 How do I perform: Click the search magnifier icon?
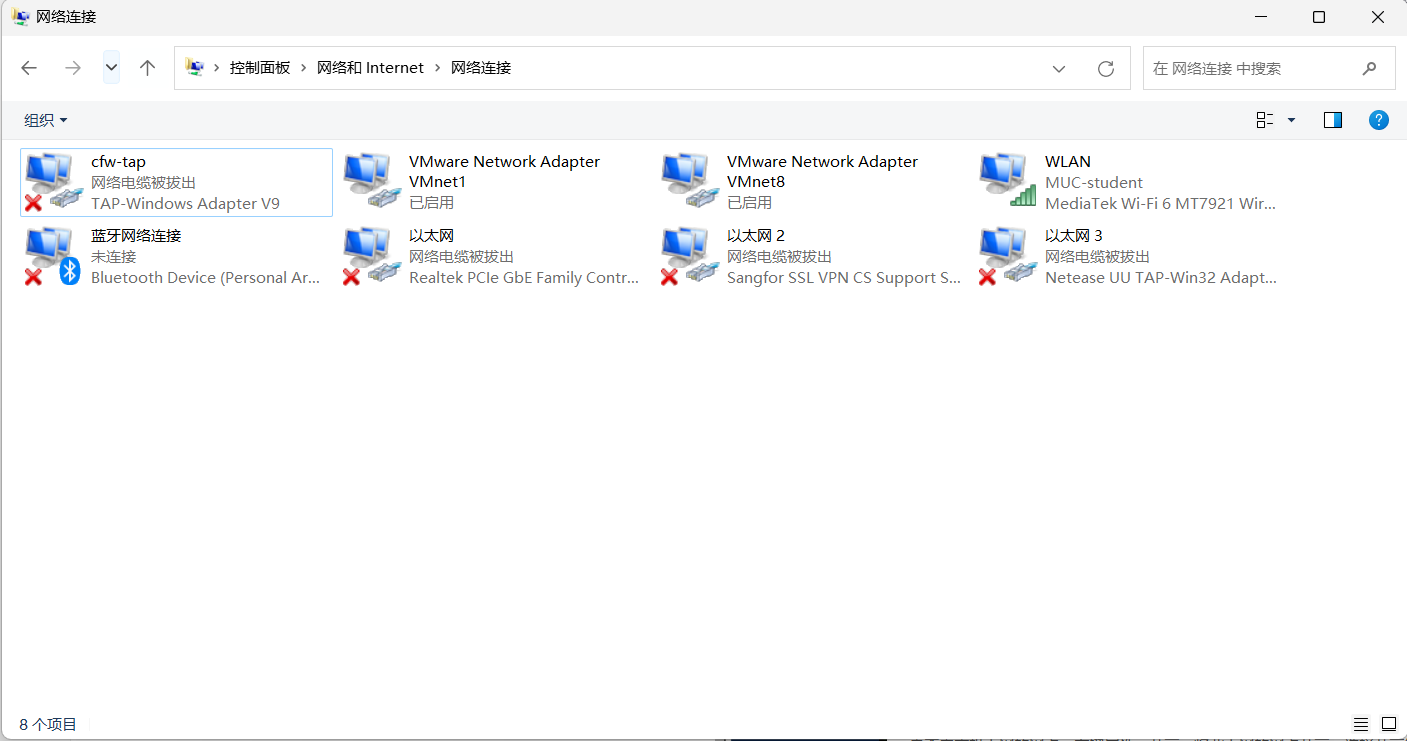(1369, 68)
